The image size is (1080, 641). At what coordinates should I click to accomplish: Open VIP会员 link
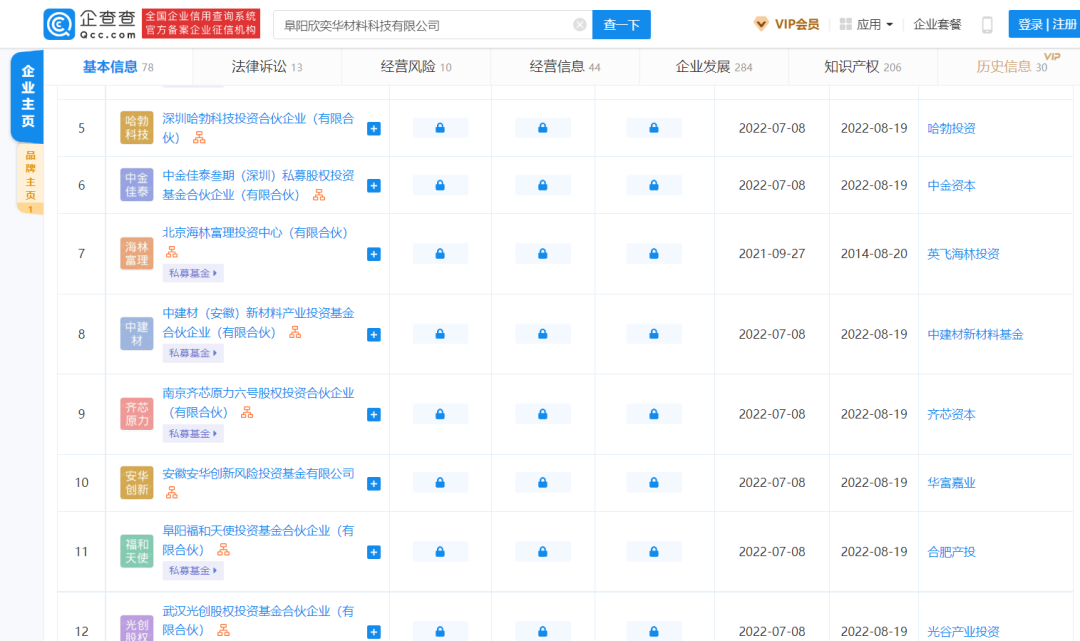pos(796,25)
